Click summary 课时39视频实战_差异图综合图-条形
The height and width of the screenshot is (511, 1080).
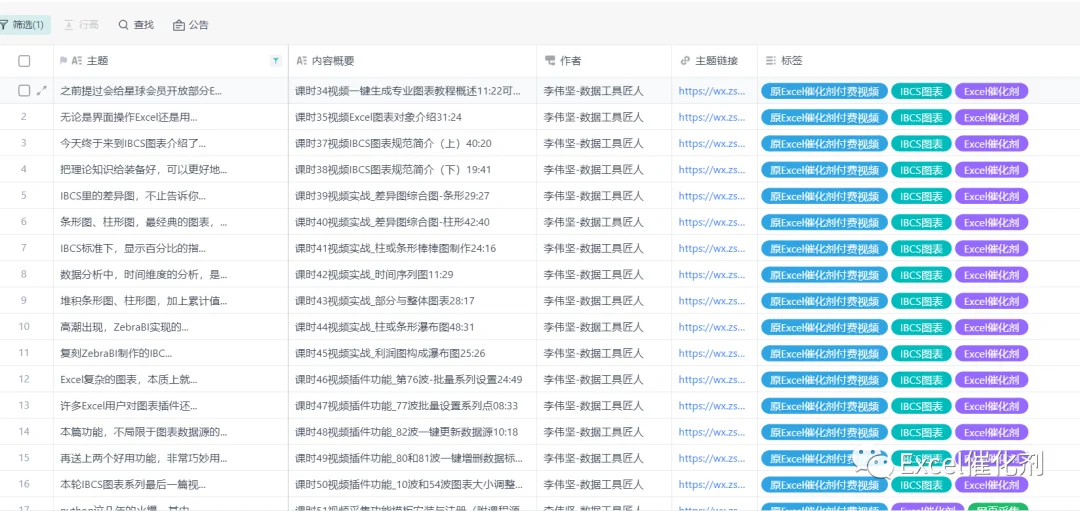point(392,196)
